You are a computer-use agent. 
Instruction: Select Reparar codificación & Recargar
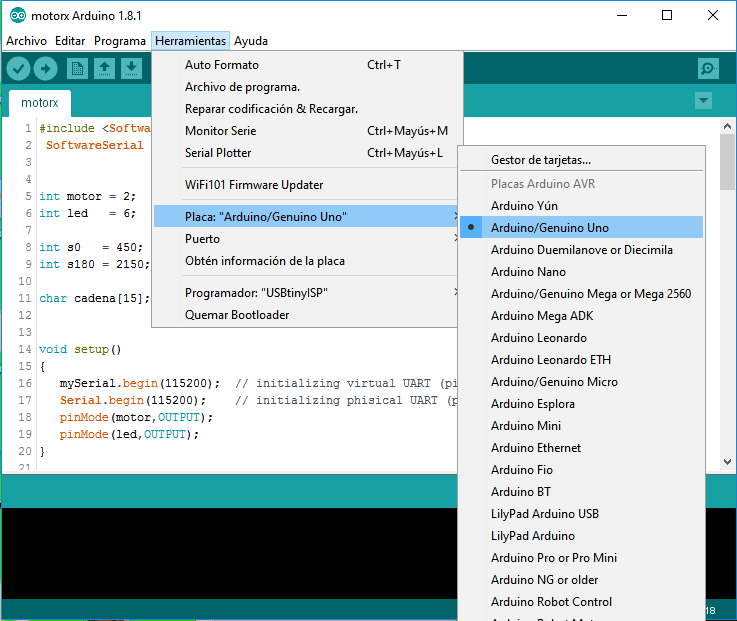pyautogui.click(x=306, y=109)
